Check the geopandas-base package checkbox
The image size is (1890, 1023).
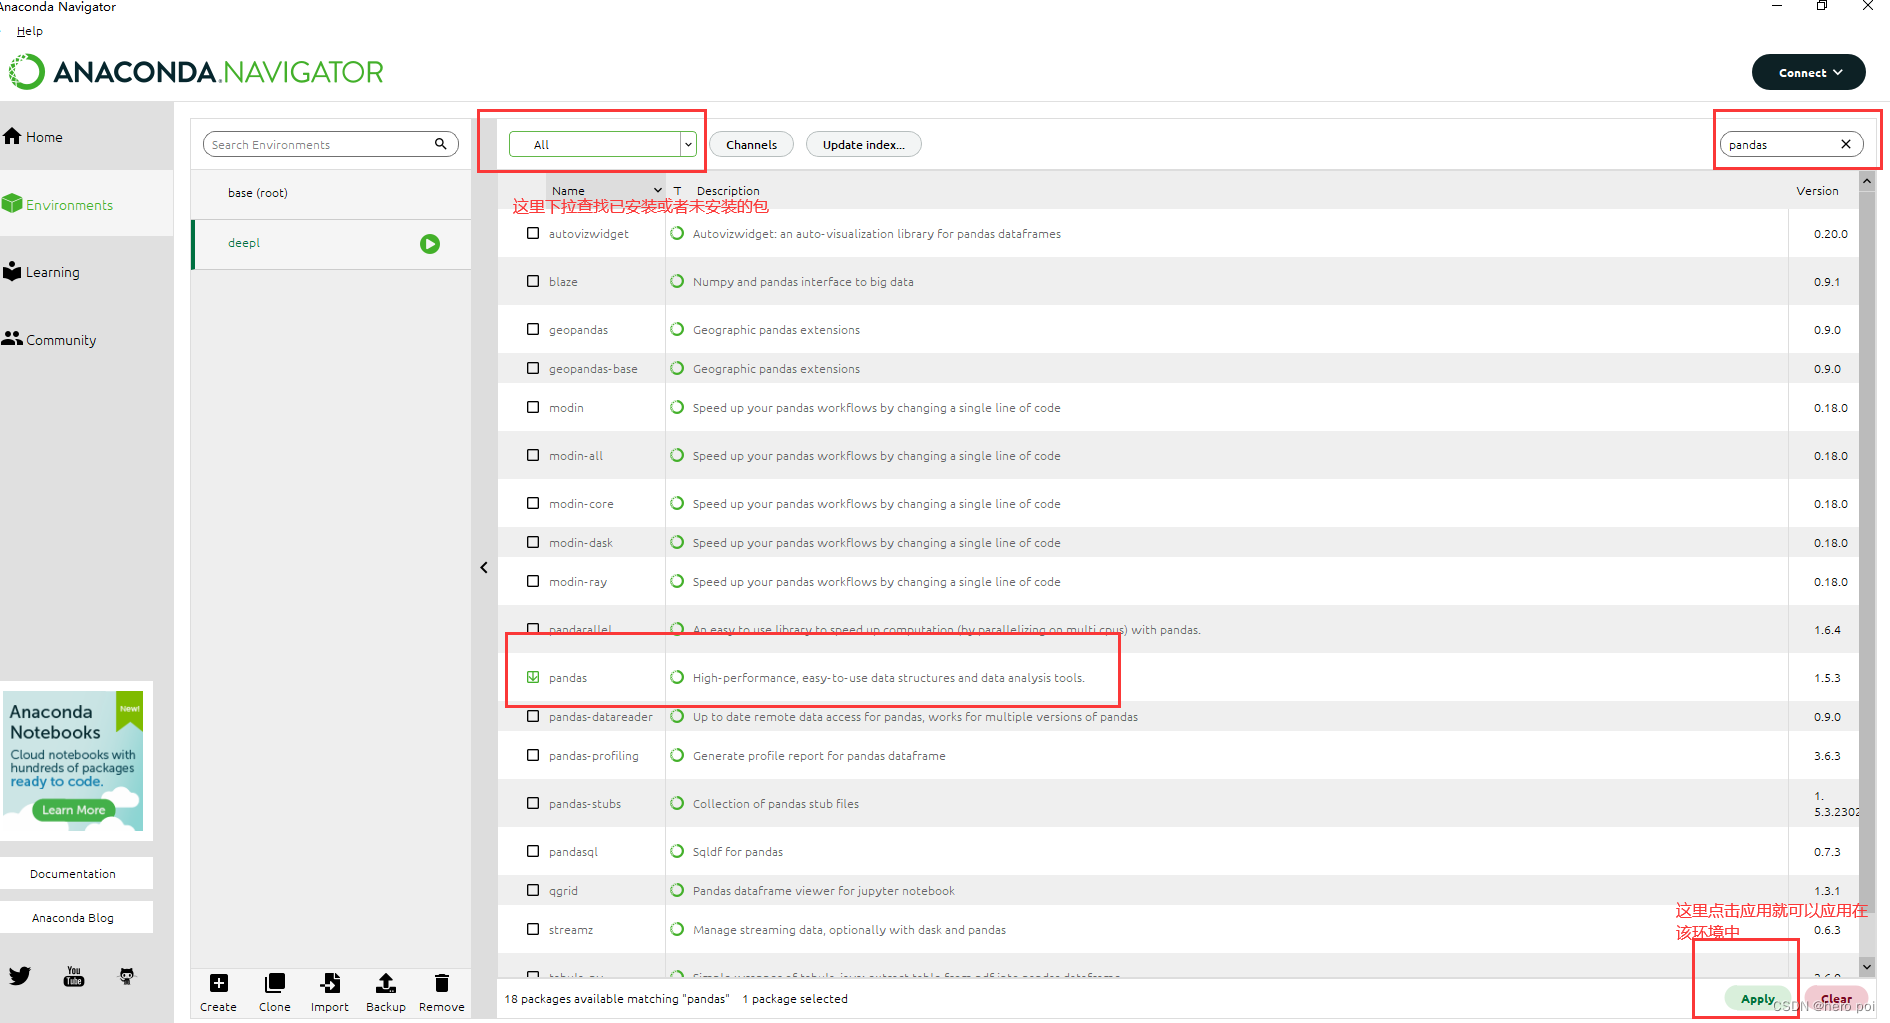pos(533,368)
